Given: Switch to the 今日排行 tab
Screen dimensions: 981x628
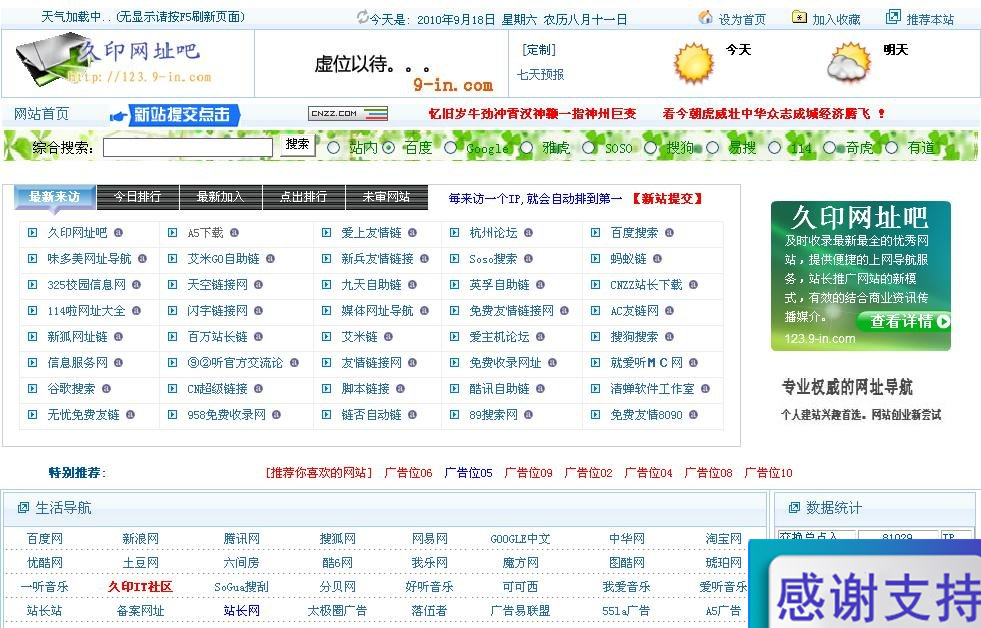Looking at the screenshot, I should pyautogui.click(x=138, y=197).
